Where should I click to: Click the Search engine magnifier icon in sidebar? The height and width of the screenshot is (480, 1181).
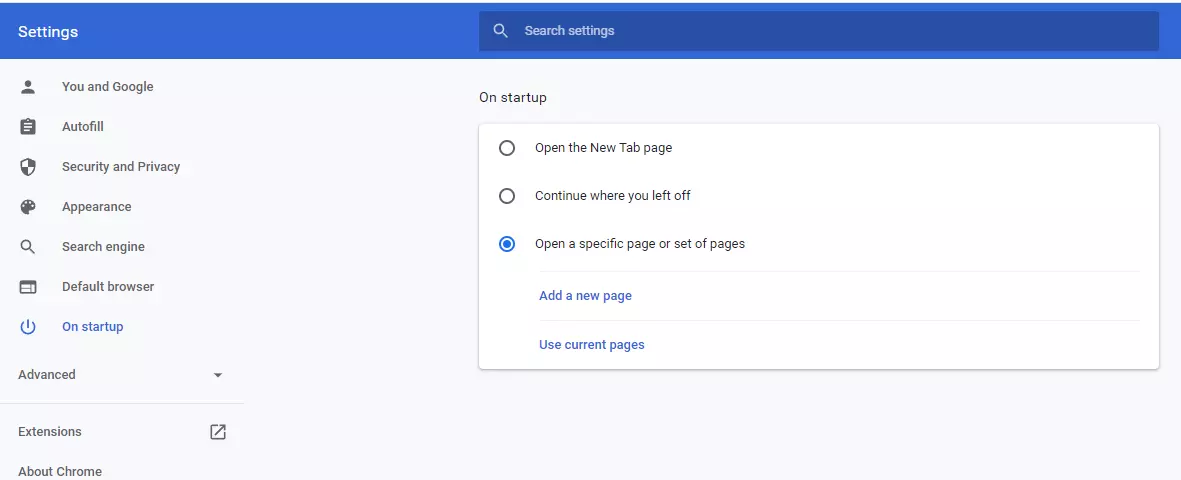coord(28,247)
